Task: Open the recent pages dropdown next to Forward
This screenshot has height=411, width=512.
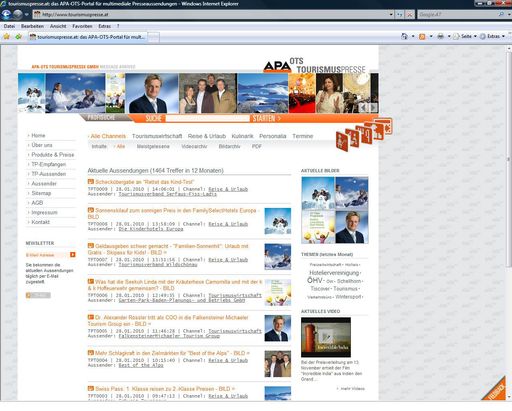Action: 27,15
